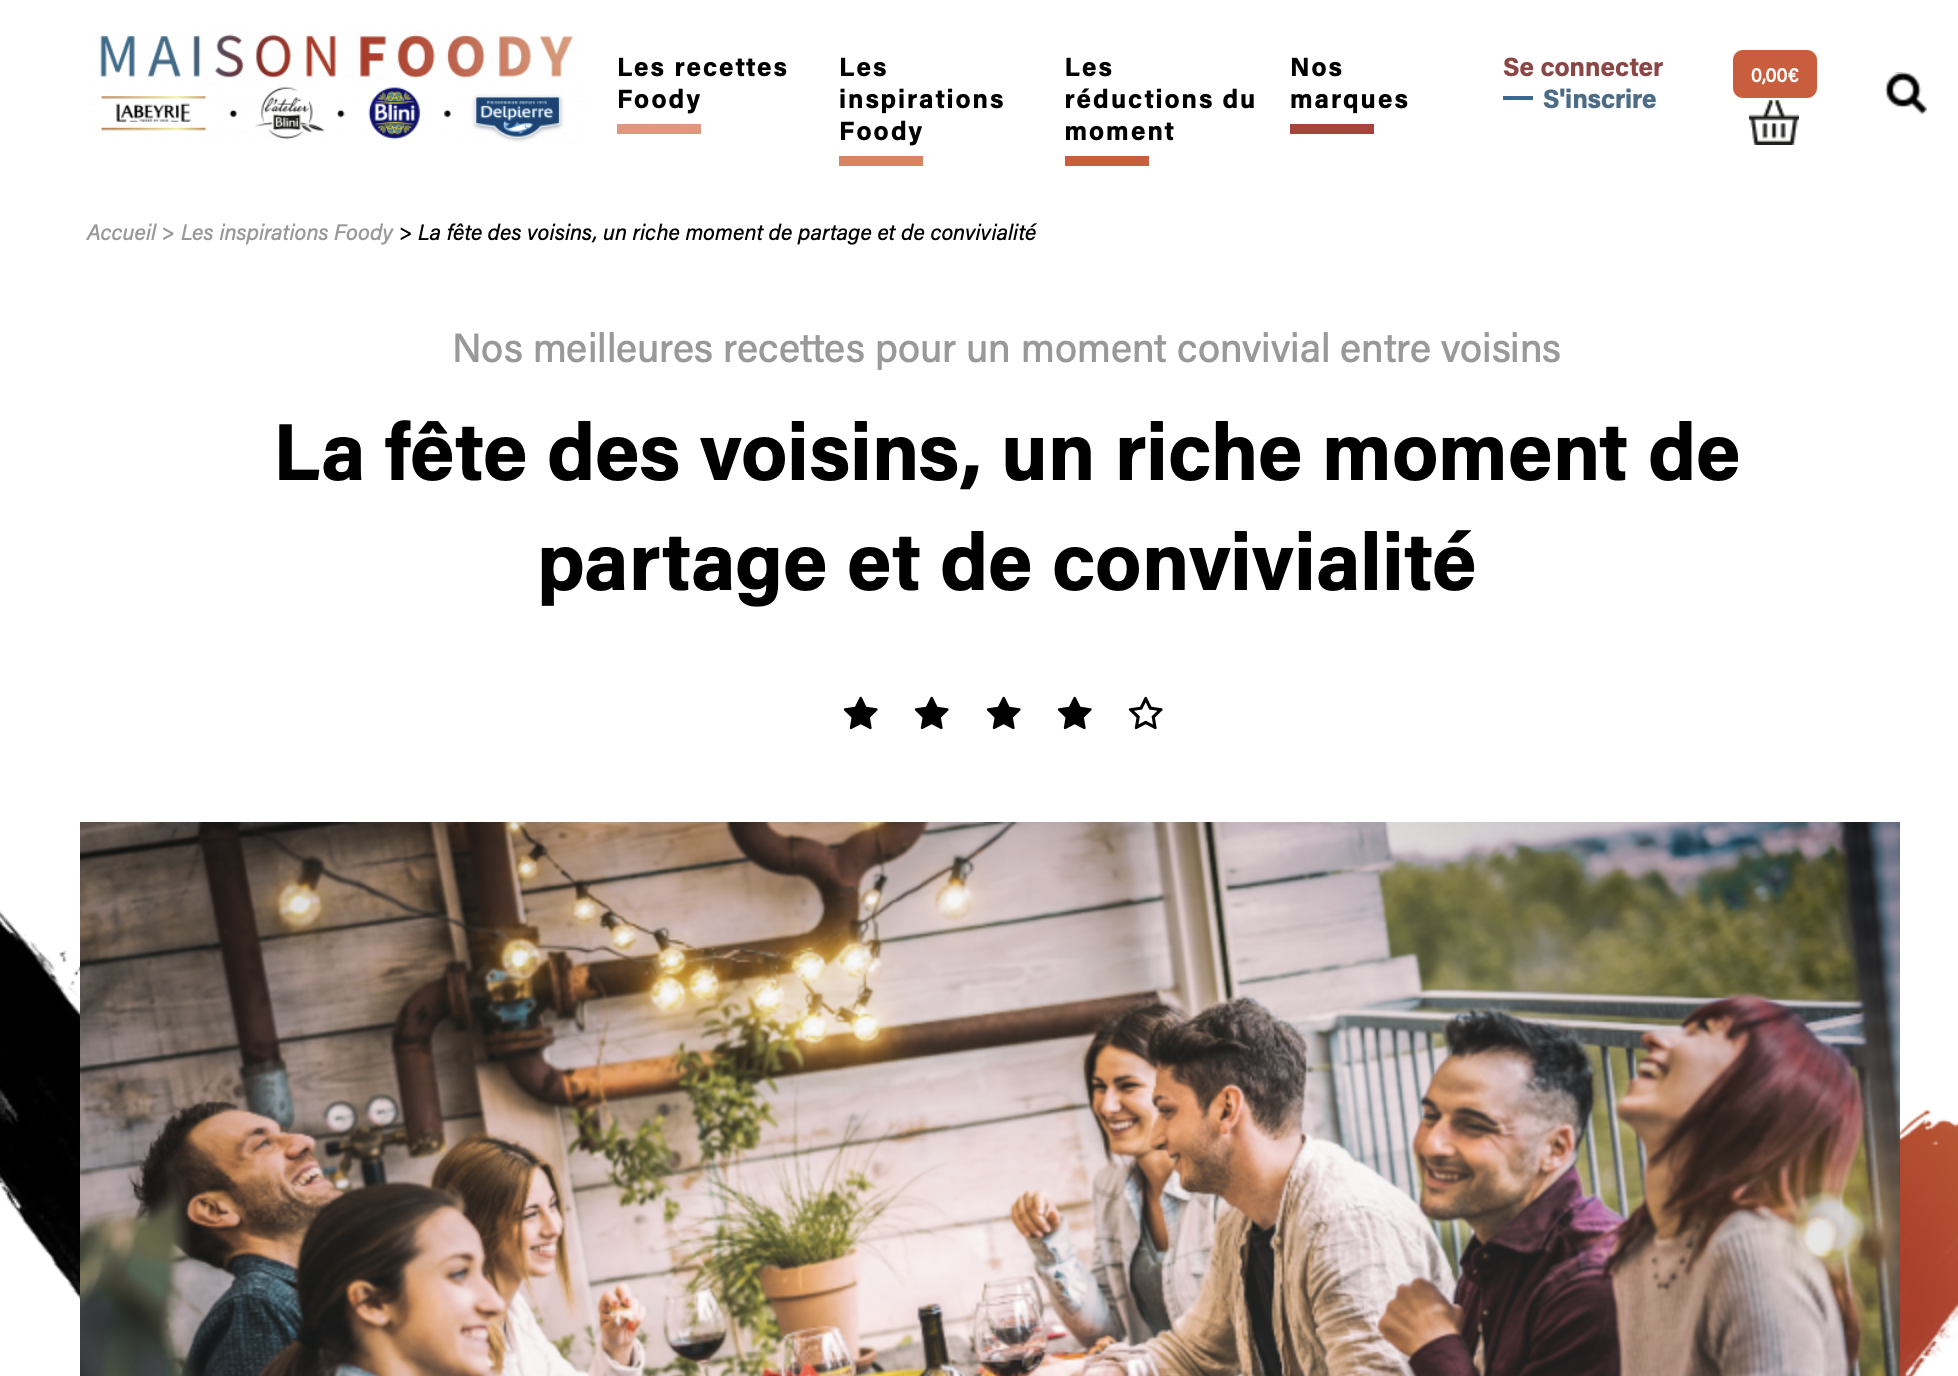Open Nos marques menu
Screen dimensions: 1958x1376
pyautogui.click(x=1349, y=83)
